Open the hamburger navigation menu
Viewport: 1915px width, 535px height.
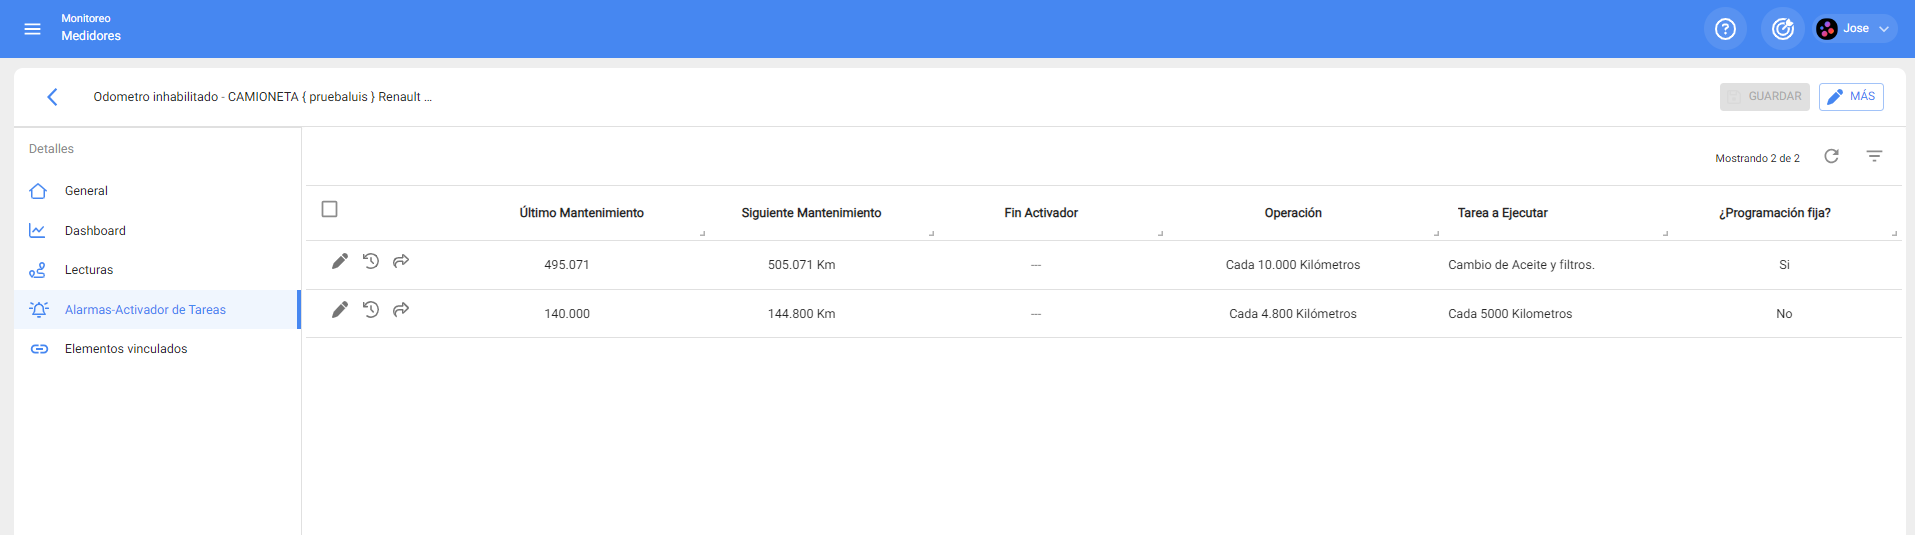click(32, 29)
